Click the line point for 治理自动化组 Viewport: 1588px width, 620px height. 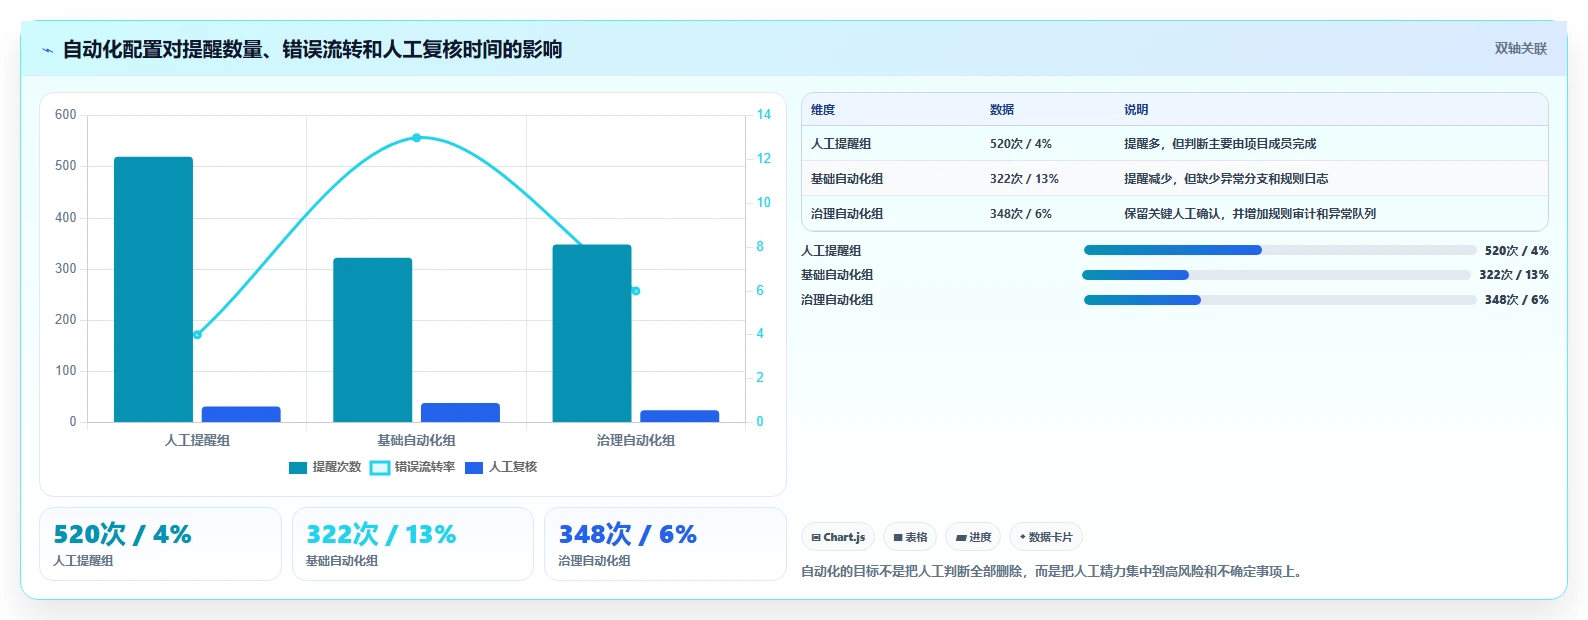point(636,291)
